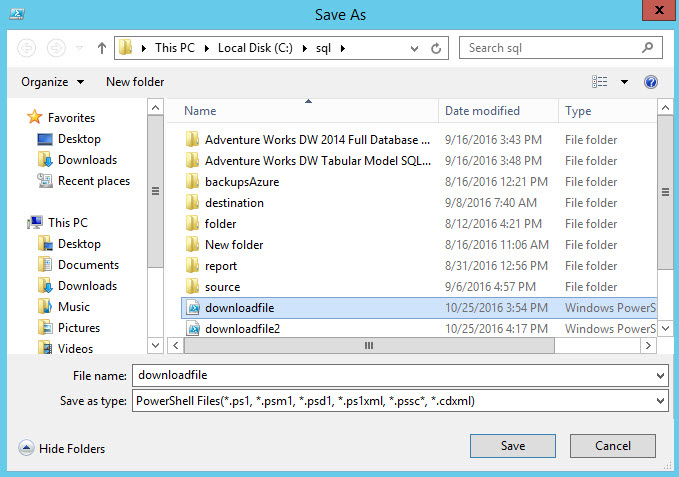Open the Help question mark icon
679x477 pixels.
651,82
